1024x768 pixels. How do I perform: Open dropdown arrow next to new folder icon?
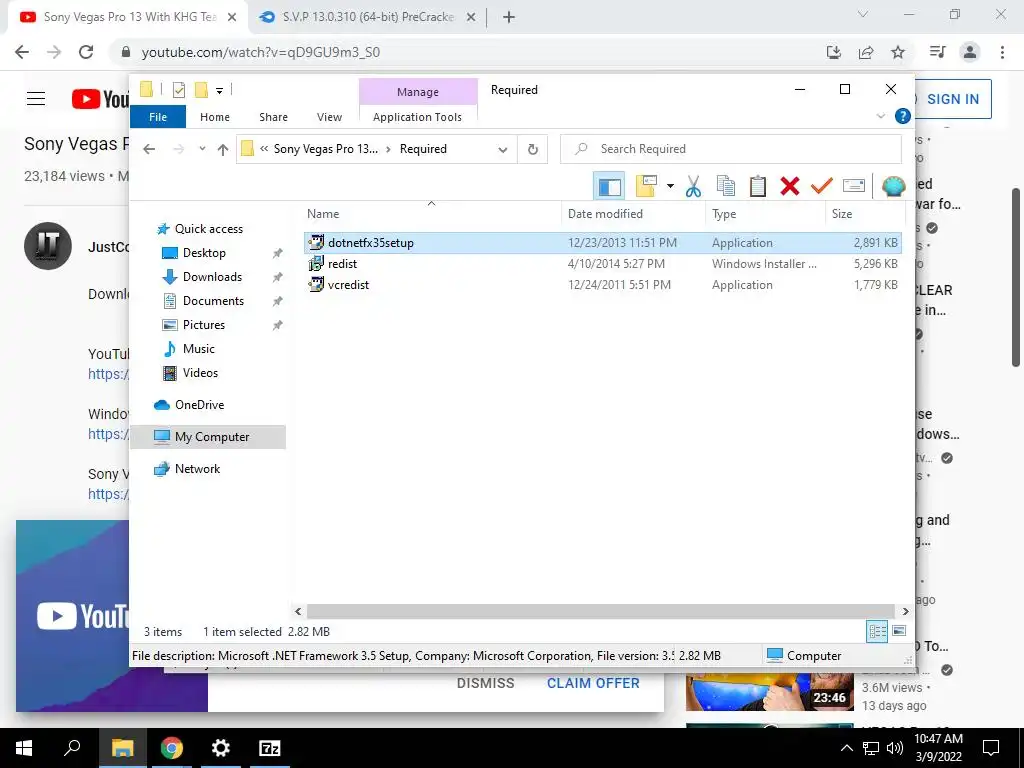670,186
